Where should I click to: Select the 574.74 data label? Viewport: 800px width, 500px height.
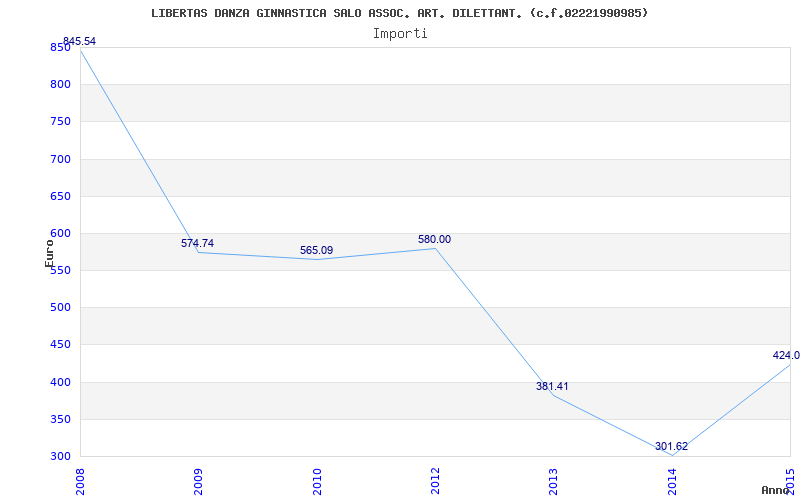[x=197, y=243]
